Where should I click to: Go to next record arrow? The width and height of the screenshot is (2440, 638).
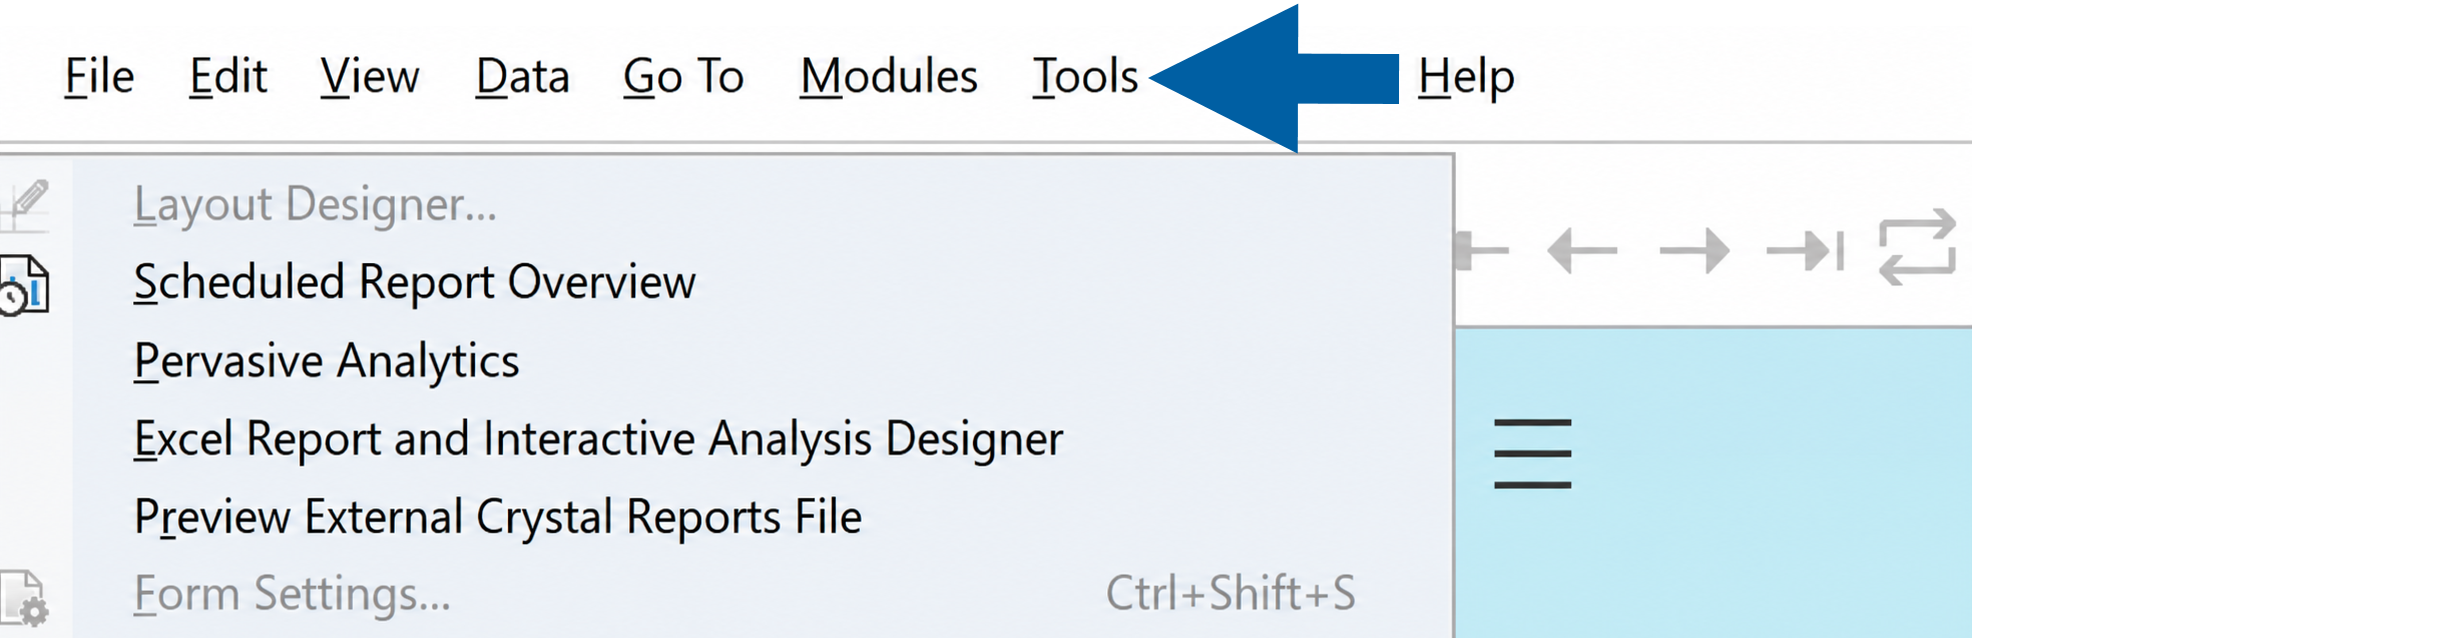[x=1694, y=250]
